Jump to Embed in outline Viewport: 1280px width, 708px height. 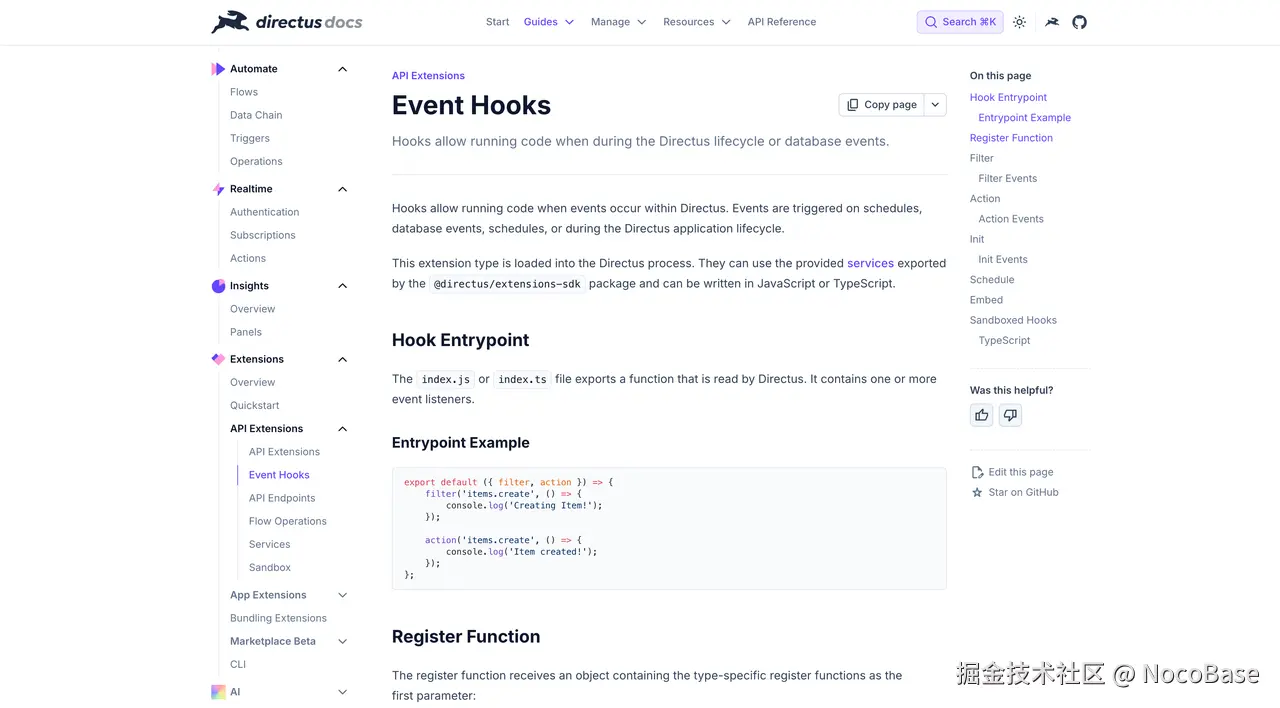coord(986,300)
